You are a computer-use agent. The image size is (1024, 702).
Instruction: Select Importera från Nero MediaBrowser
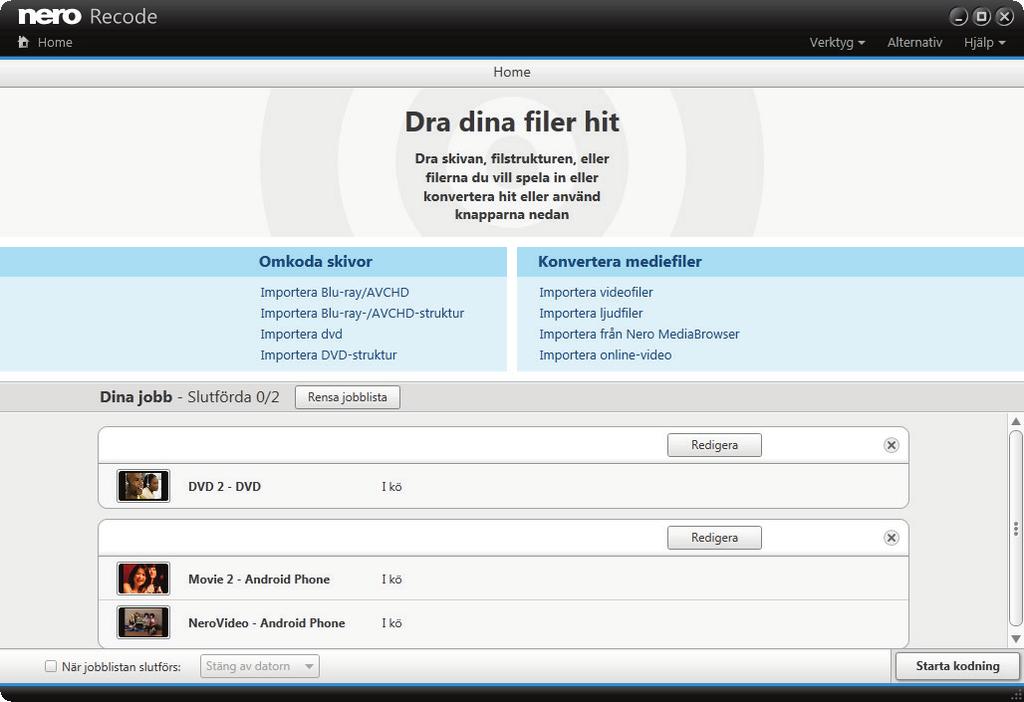click(639, 334)
